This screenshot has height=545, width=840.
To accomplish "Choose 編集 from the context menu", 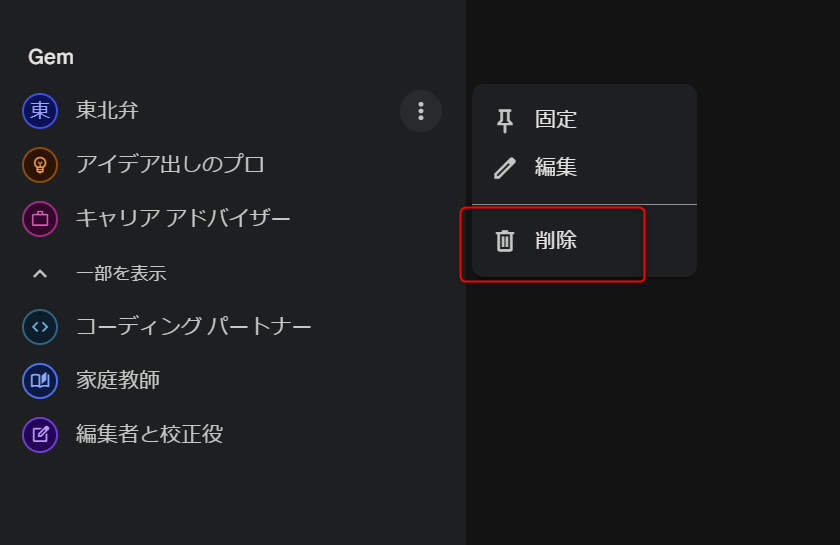I will (584, 167).
